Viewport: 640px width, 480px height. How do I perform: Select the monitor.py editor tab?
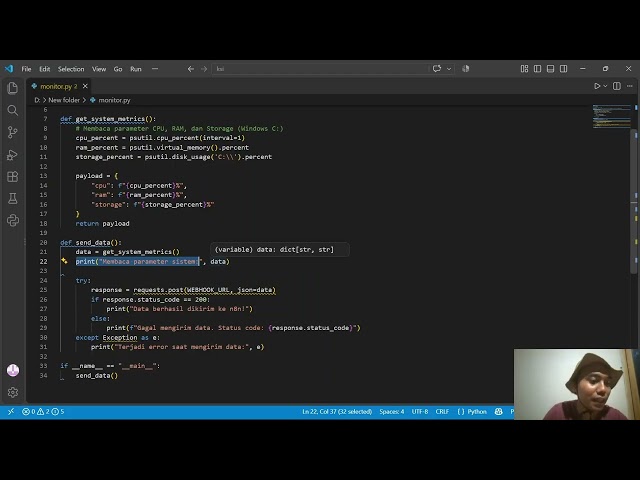59,86
